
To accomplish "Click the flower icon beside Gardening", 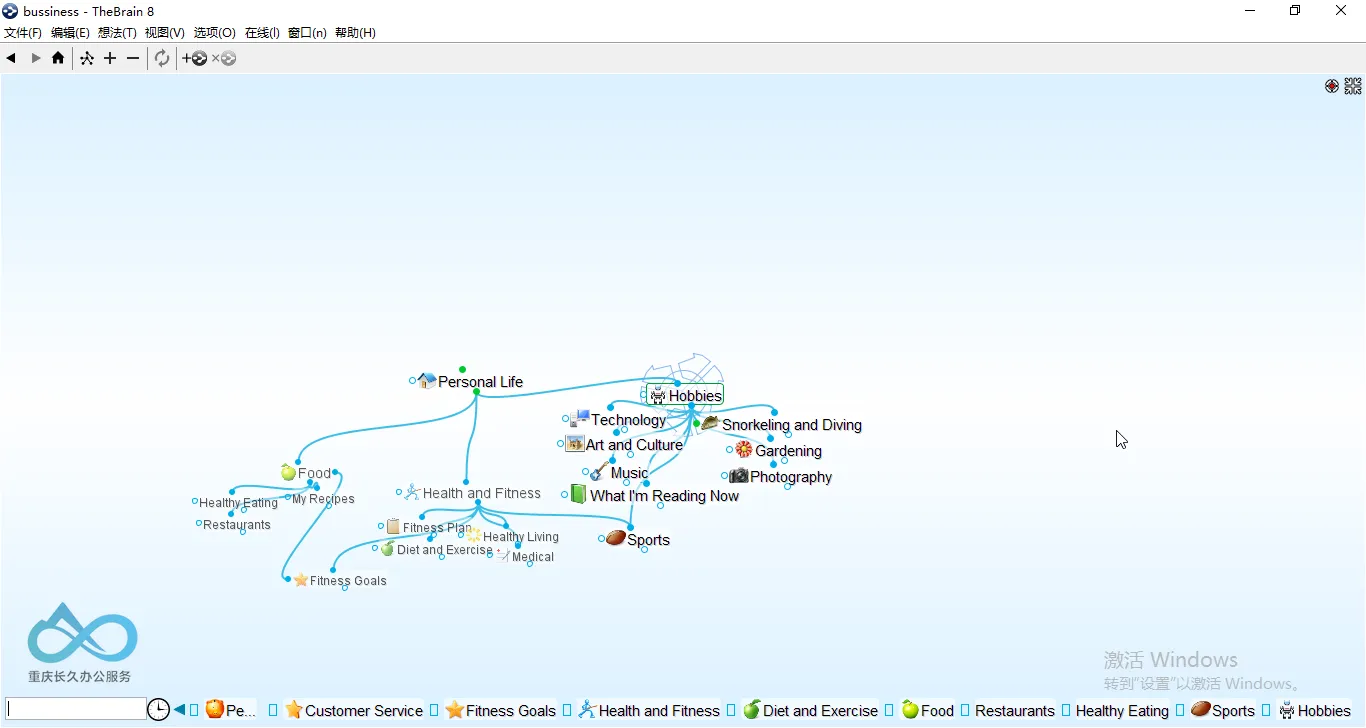I will click(x=744, y=449).
